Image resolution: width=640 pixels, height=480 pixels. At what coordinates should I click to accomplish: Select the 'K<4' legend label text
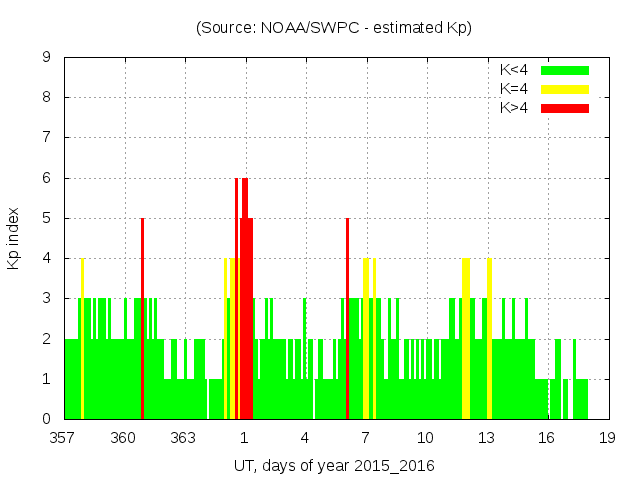click(x=513, y=70)
